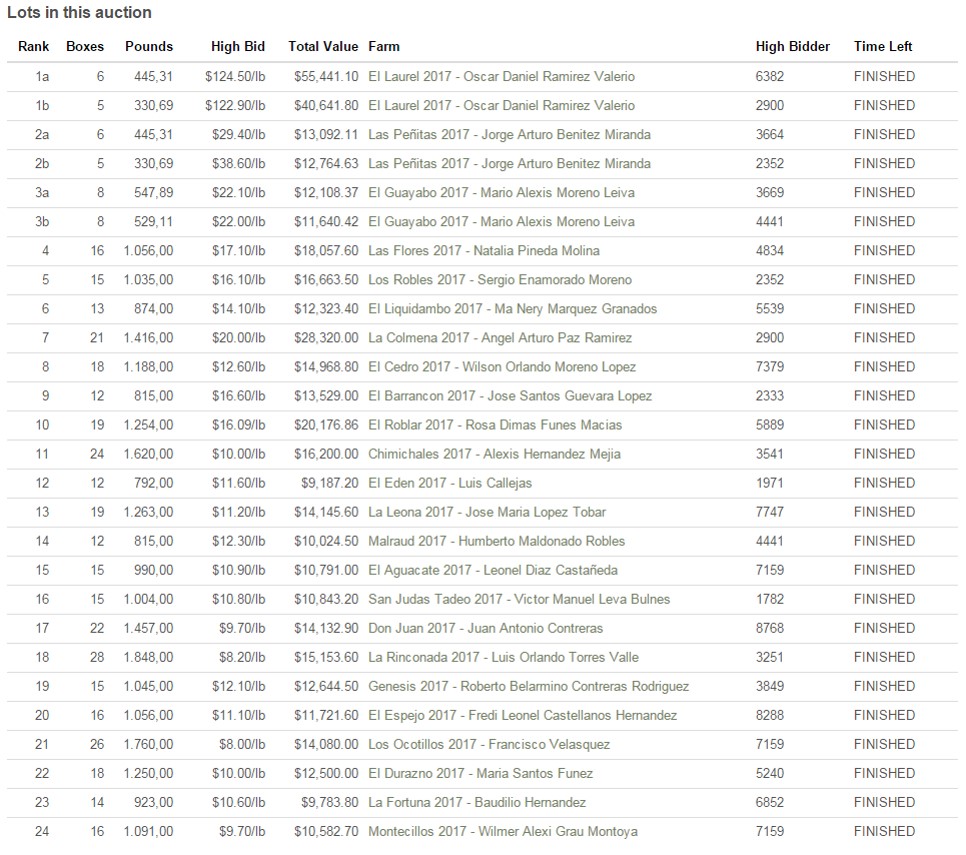Open Chimichales 2017 - Alexis Hernandez Mejia
This screenshot has width=966, height=855.
[x=494, y=453]
